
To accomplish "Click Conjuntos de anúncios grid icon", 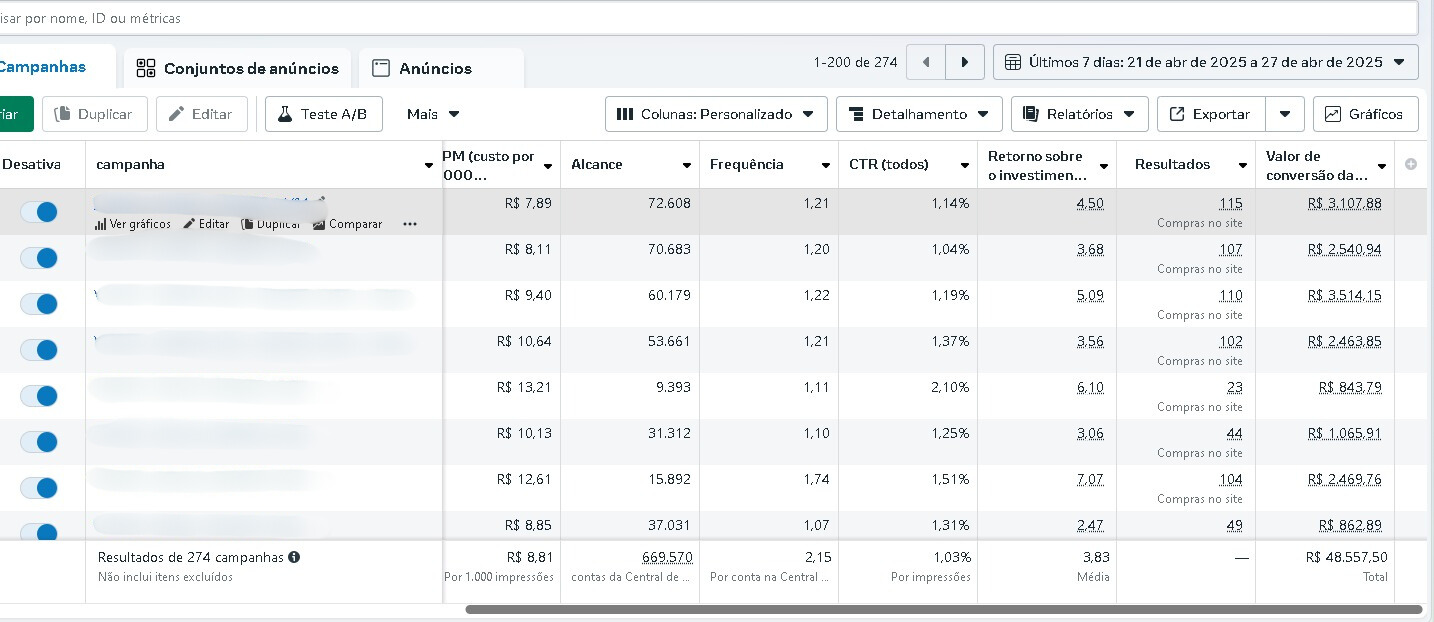I will pyautogui.click(x=146, y=68).
